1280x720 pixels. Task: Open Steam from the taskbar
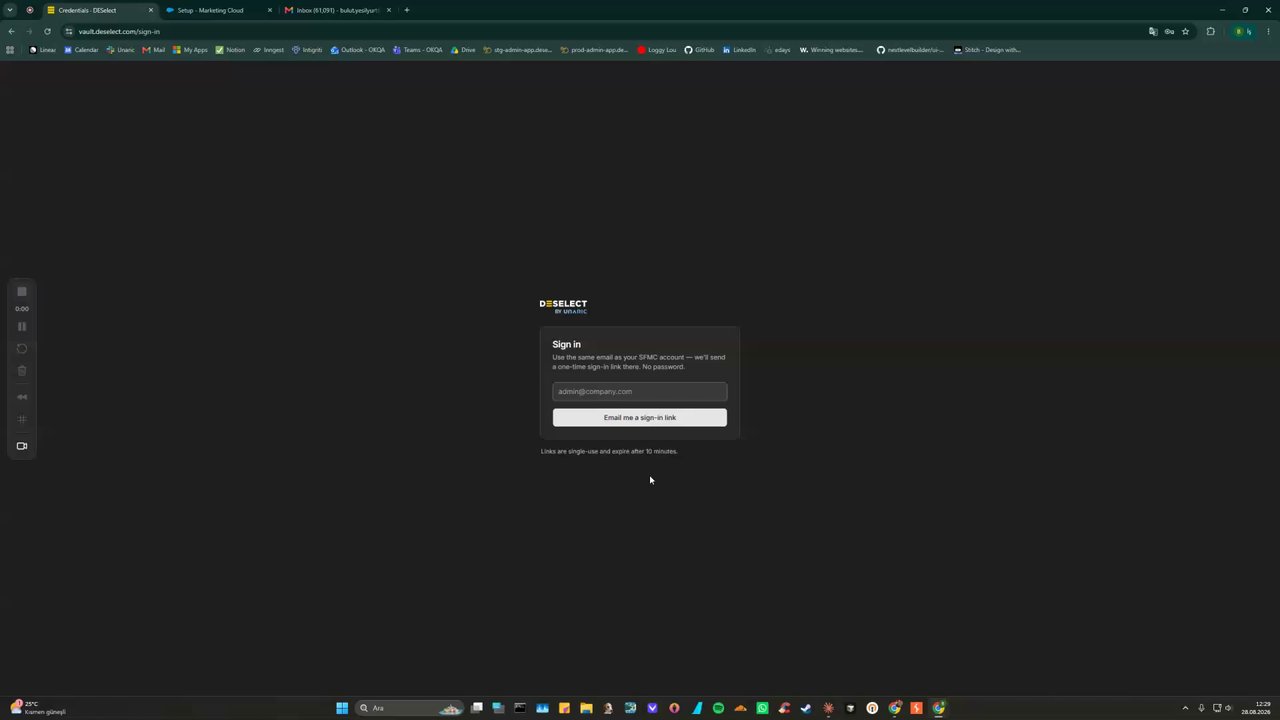point(806,708)
